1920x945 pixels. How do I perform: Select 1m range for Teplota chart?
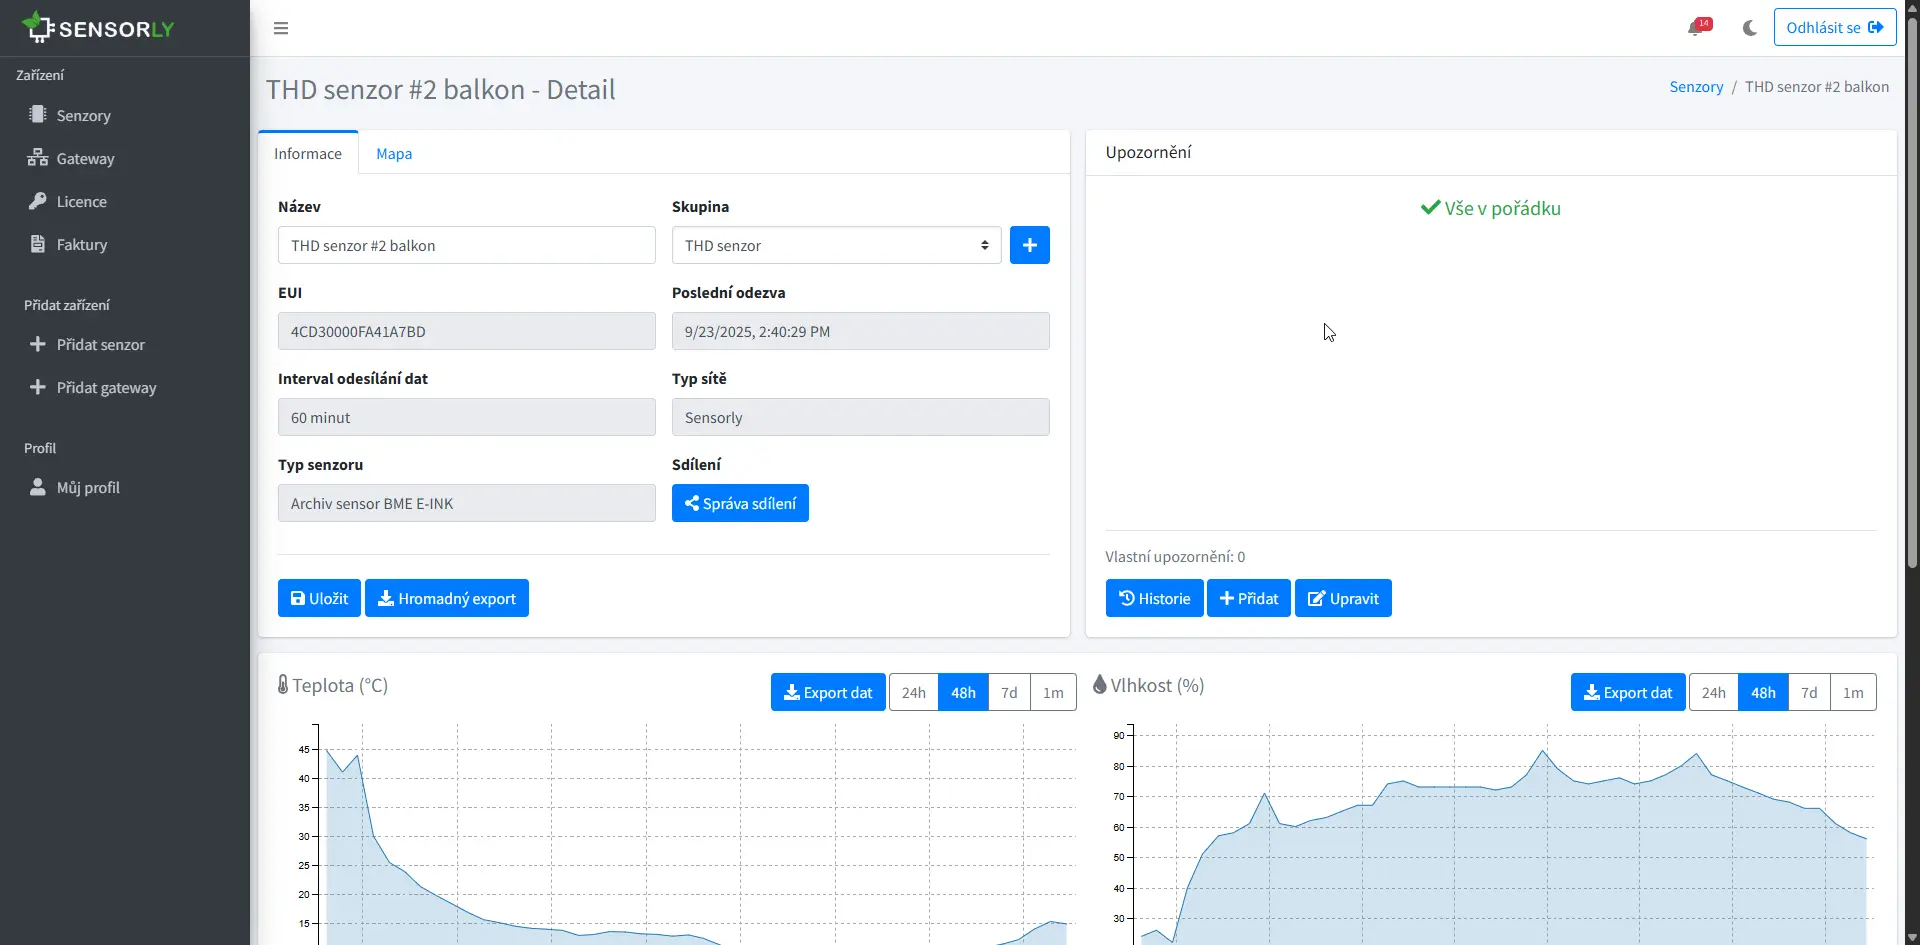(x=1053, y=692)
